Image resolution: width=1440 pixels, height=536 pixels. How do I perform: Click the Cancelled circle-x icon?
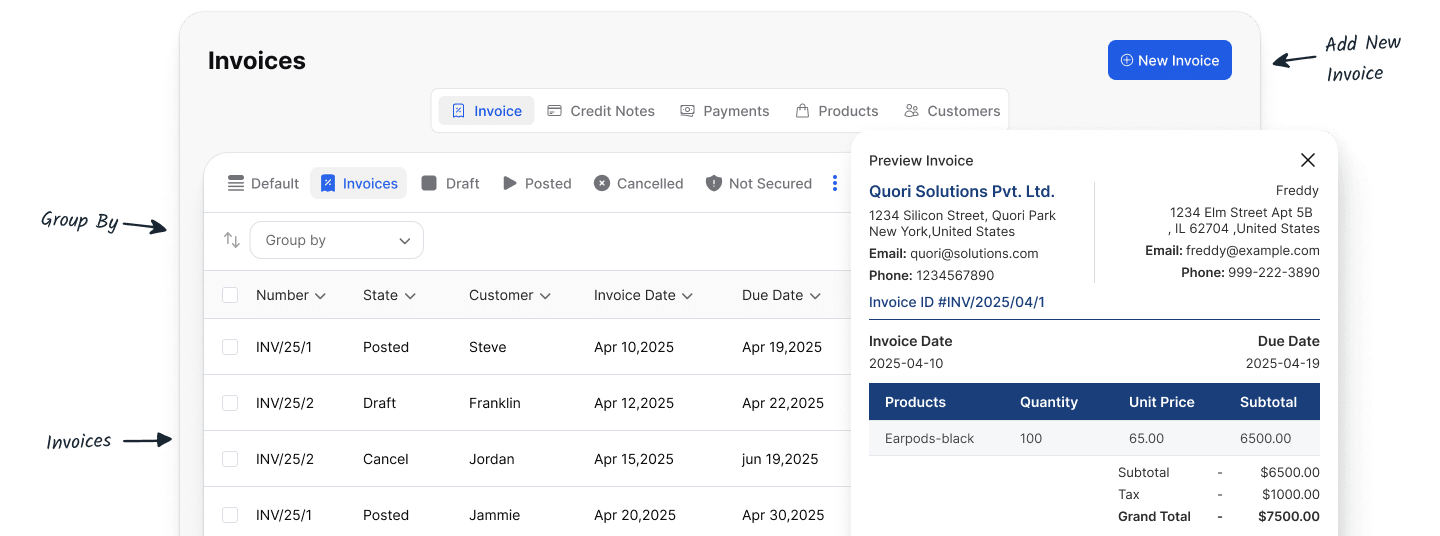(602, 183)
